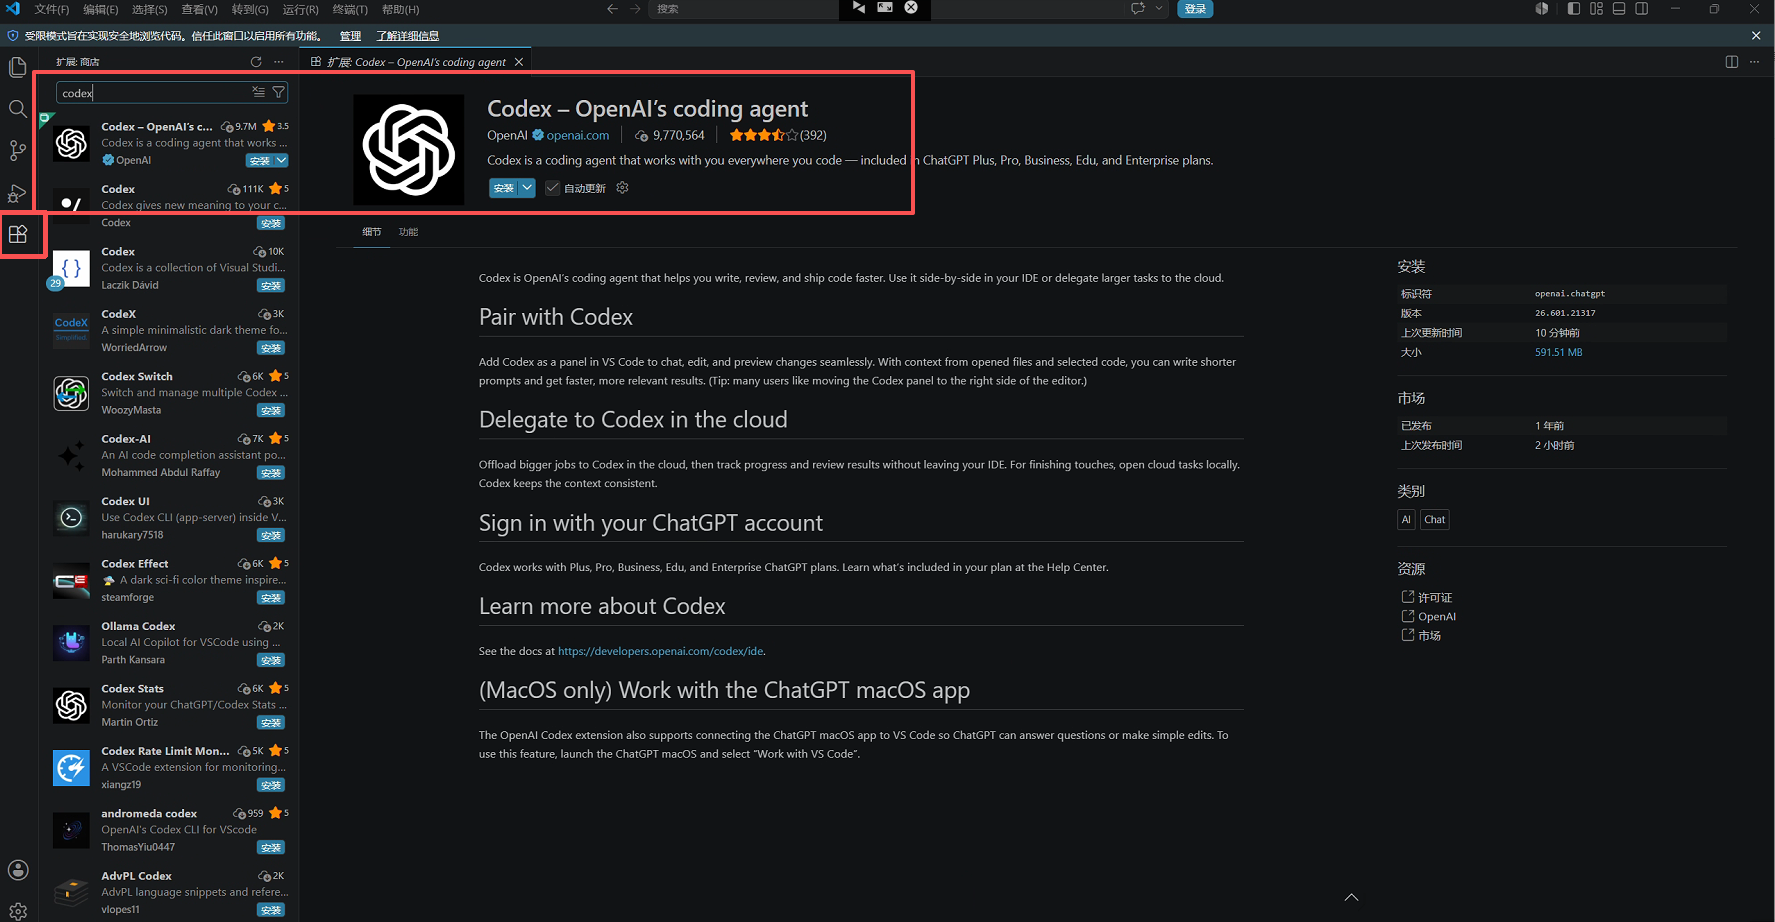Select Codex UI by harukary7518 in list
The height and width of the screenshot is (922, 1775).
coord(169,518)
